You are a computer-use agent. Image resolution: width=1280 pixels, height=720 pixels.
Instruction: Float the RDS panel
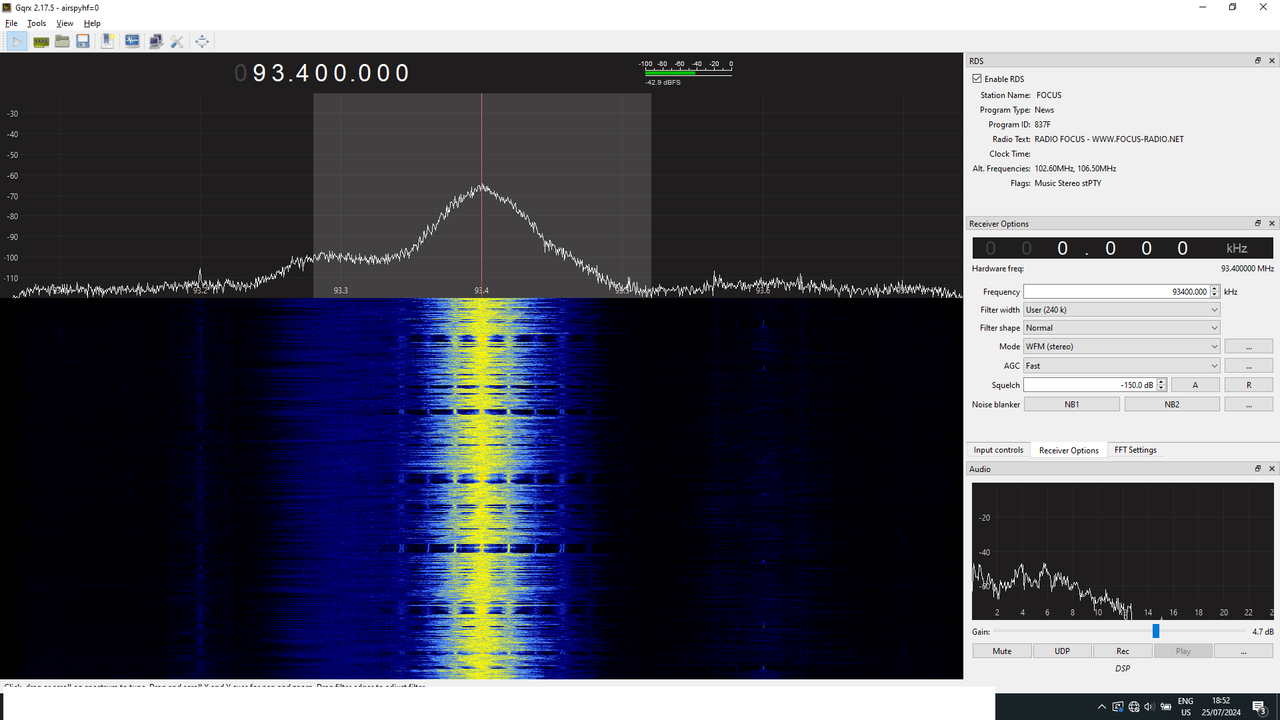pos(1258,61)
